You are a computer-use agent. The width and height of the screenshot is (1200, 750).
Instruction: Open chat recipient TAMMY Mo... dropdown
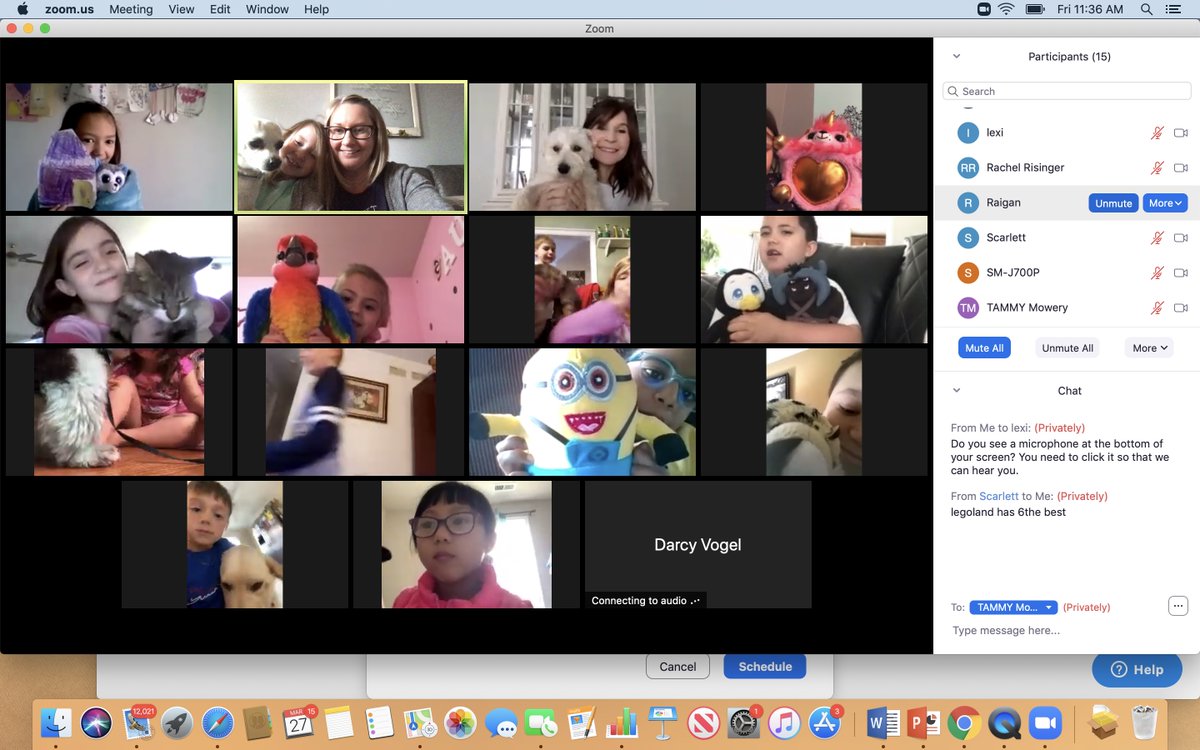(1013, 607)
